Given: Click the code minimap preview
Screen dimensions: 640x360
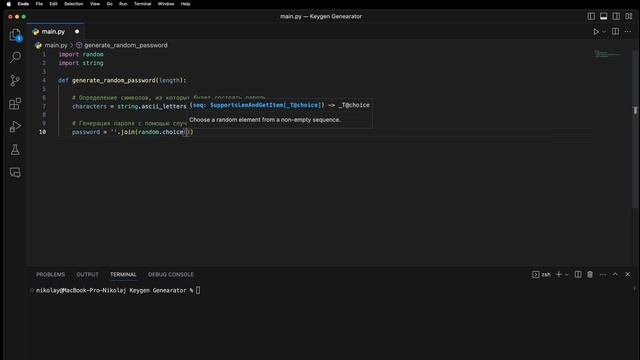Looking at the screenshot, I should click(607, 54).
